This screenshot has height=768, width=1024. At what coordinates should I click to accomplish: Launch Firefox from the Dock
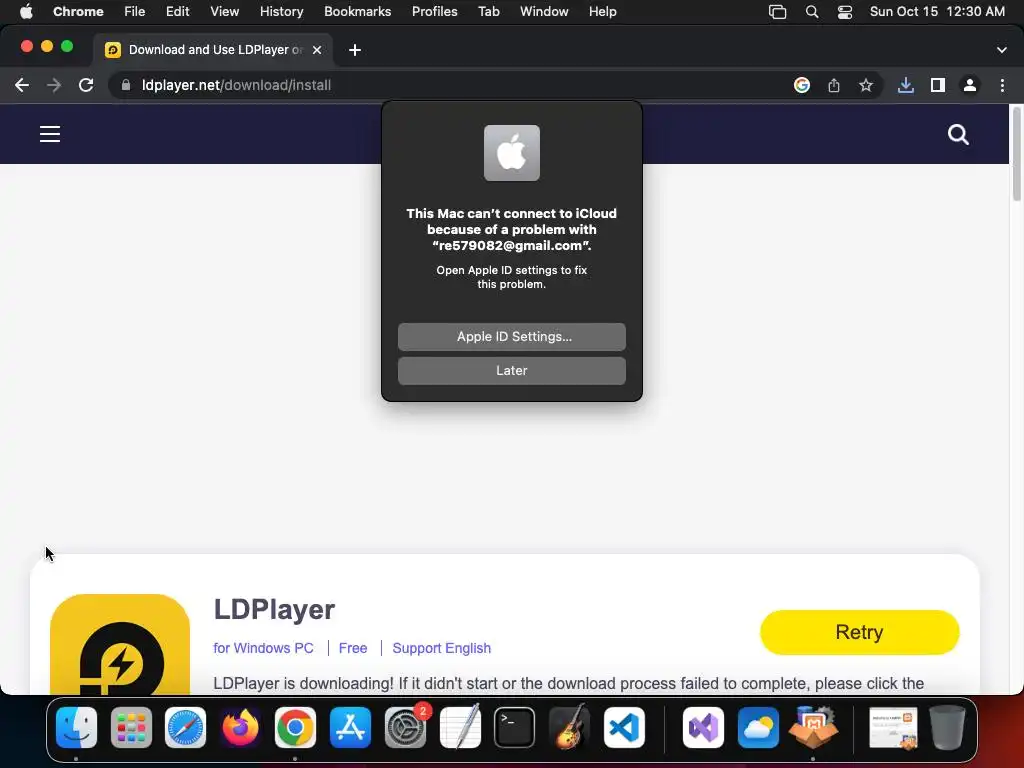(240, 728)
